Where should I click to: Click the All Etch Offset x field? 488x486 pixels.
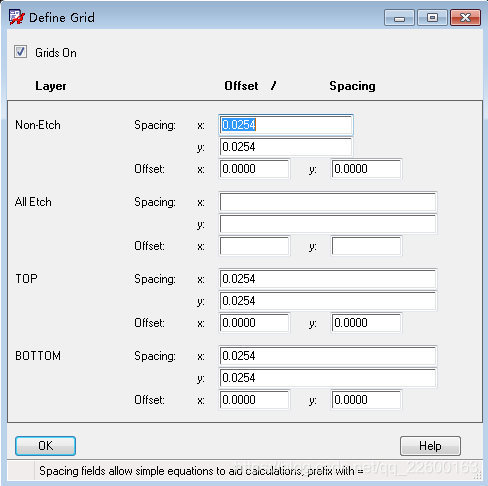(254, 246)
